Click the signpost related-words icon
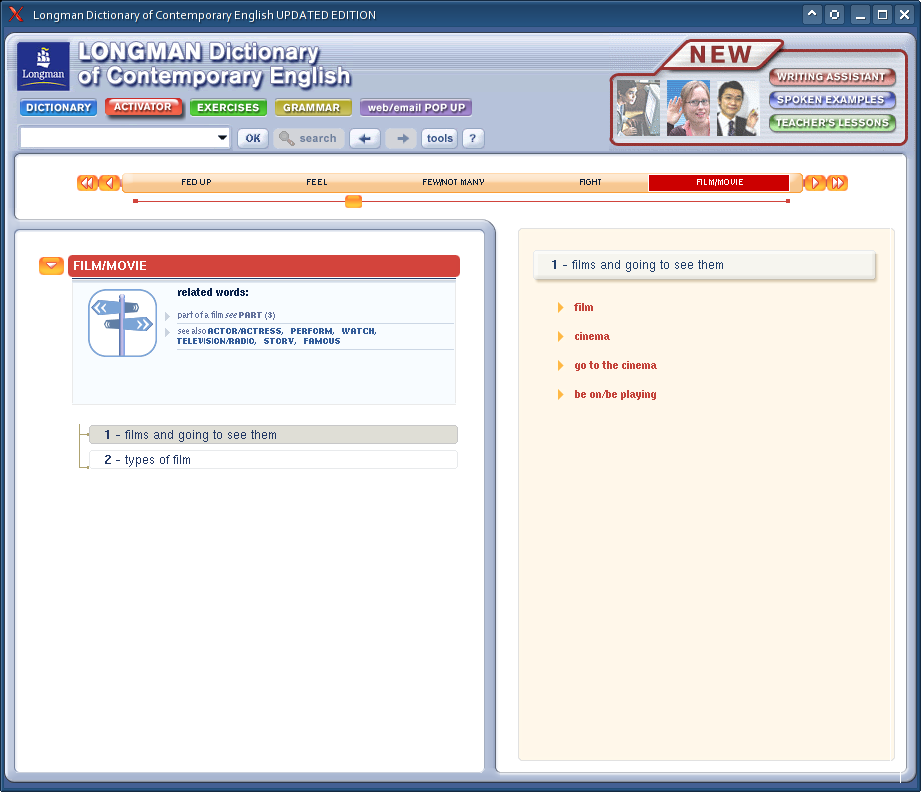Image resolution: width=921 pixels, height=792 pixels. (x=122, y=323)
